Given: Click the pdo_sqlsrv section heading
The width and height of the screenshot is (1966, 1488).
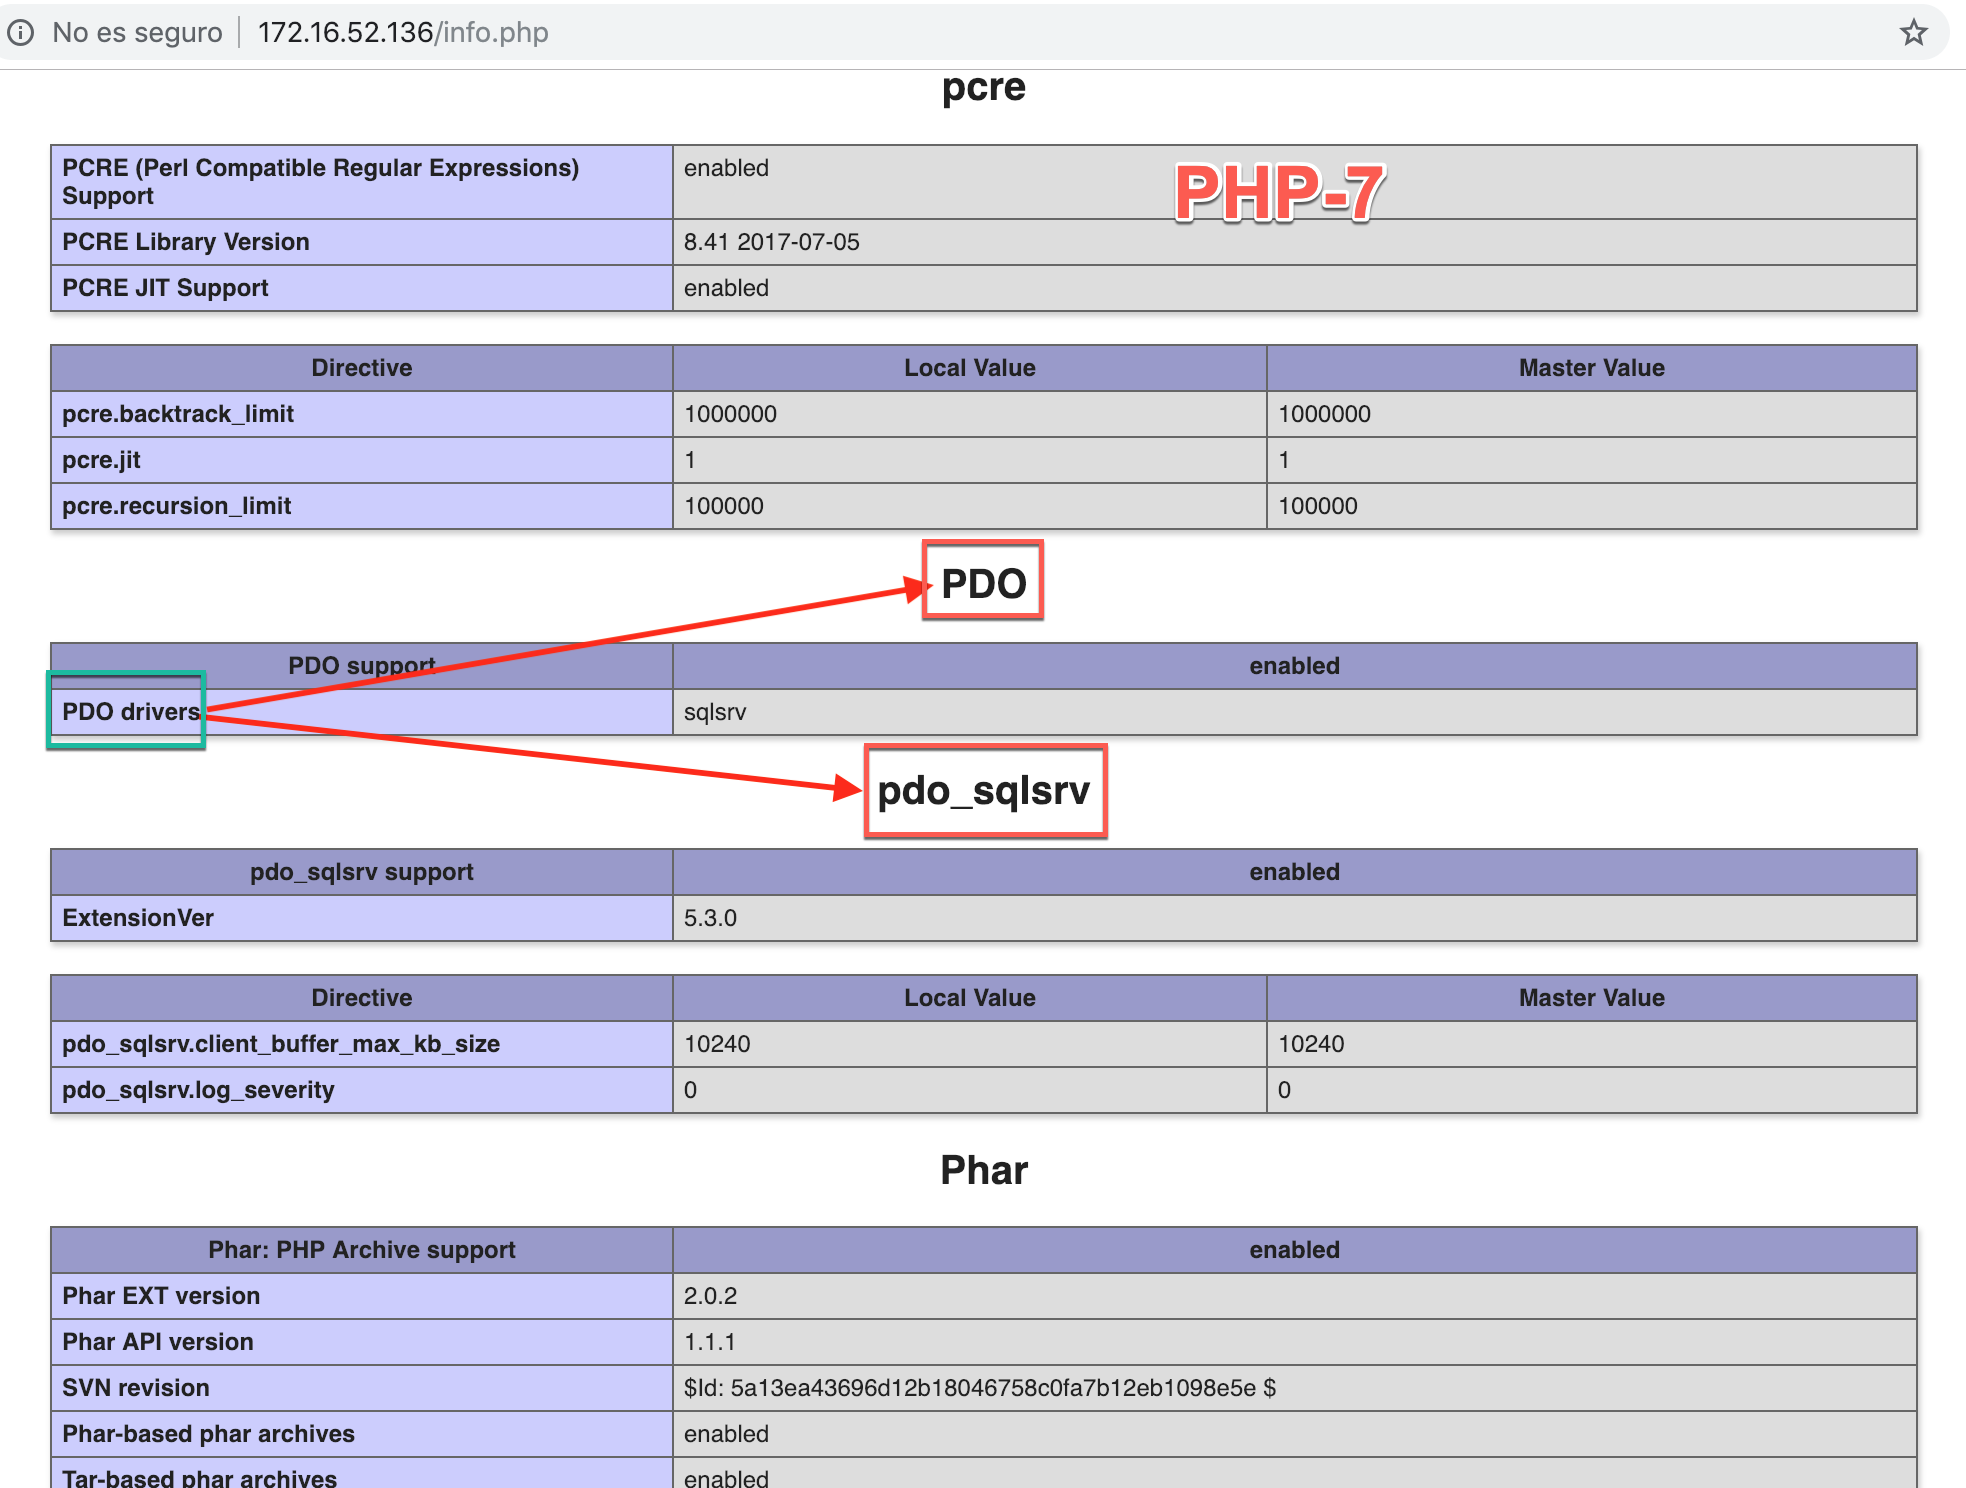Looking at the screenshot, I should pyautogui.click(x=983, y=791).
